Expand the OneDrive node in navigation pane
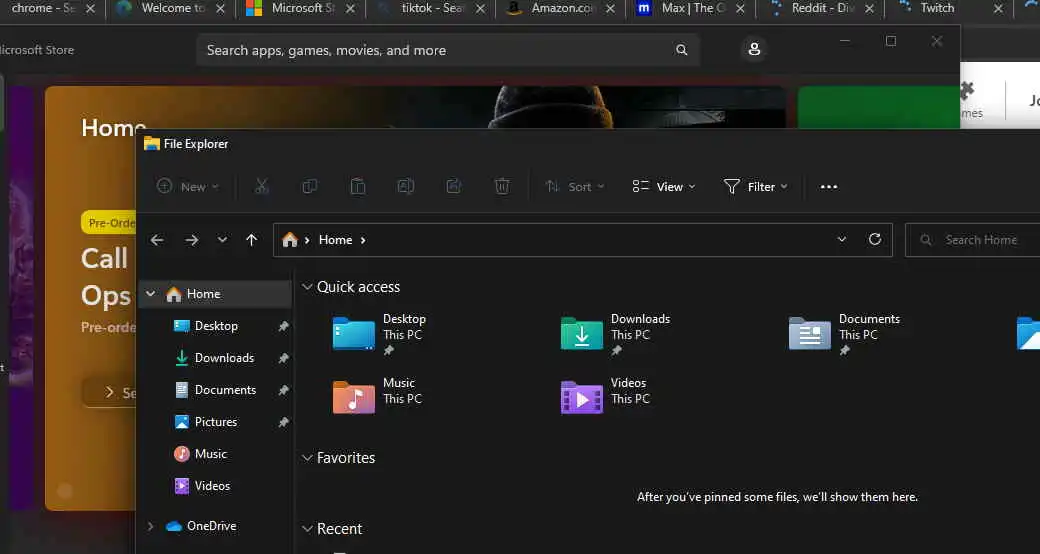Image resolution: width=1040 pixels, height=554 pixels. [x=151, y=525]
